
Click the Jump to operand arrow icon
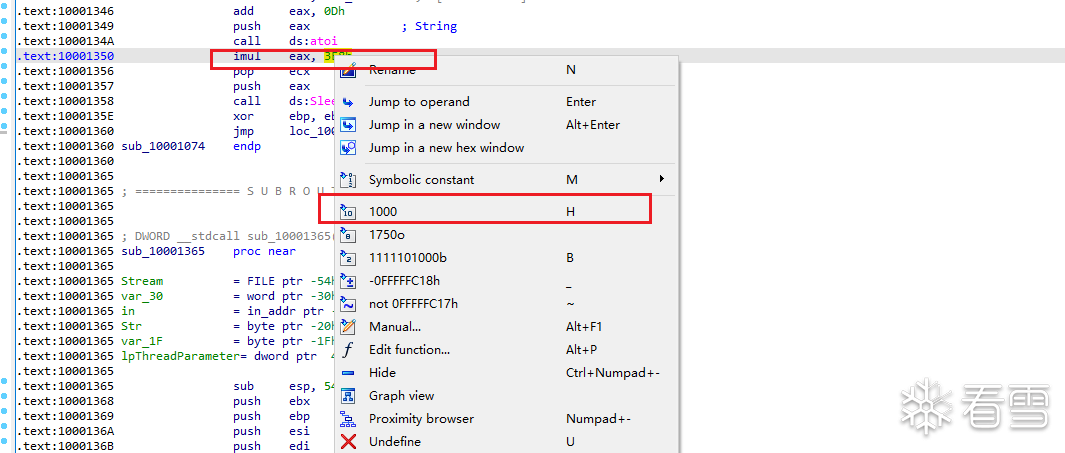[348, 102]
